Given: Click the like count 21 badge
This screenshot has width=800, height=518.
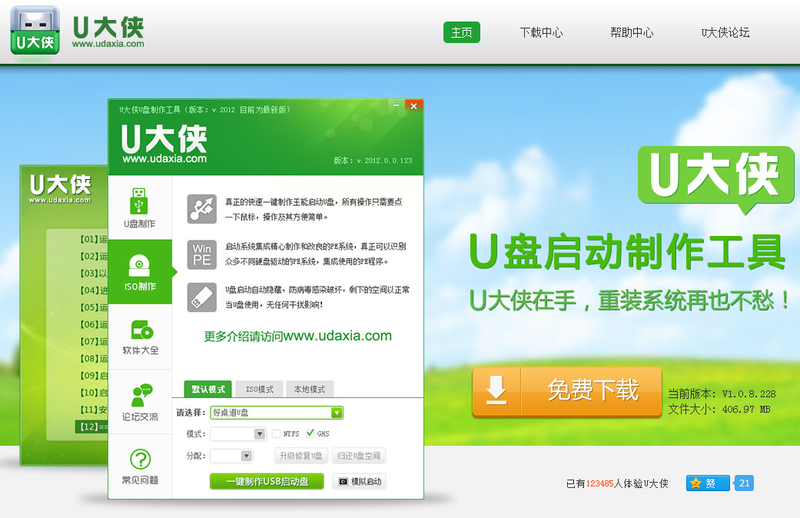Looking at the screenshot, I should point(744,483).
